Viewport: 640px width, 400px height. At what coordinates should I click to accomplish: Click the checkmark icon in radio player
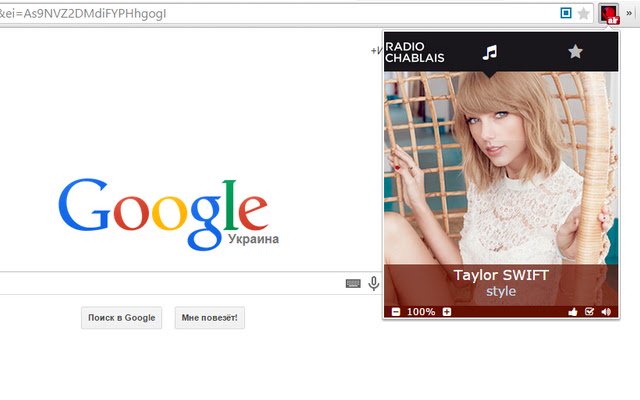[589, 312]
